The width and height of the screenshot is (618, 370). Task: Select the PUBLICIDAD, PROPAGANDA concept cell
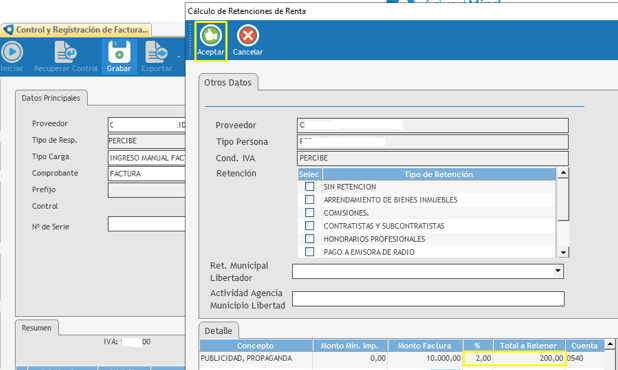(255, 358)
